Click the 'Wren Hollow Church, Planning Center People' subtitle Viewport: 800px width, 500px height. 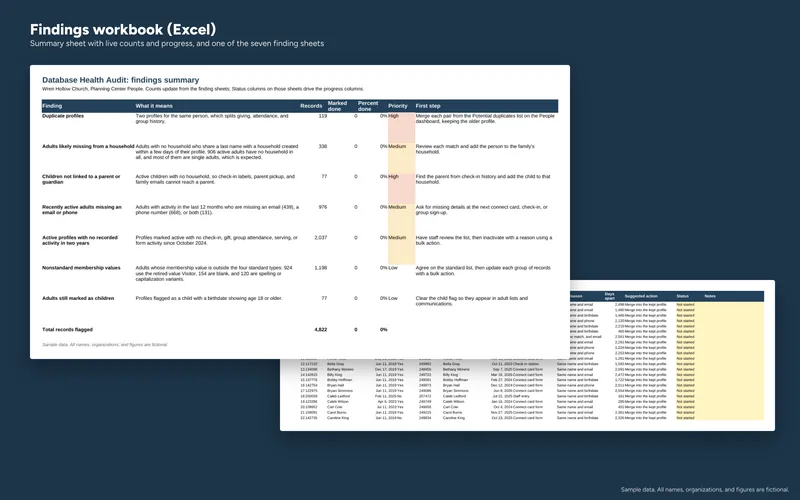pos(203,89)
